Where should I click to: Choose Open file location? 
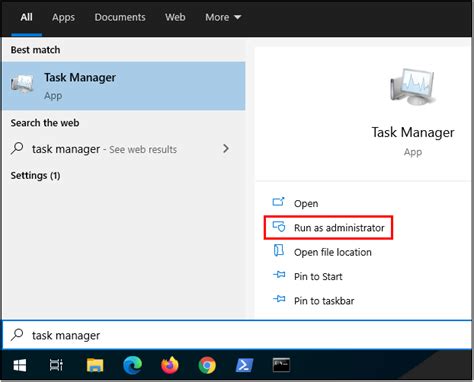click(x=333, y=252)
